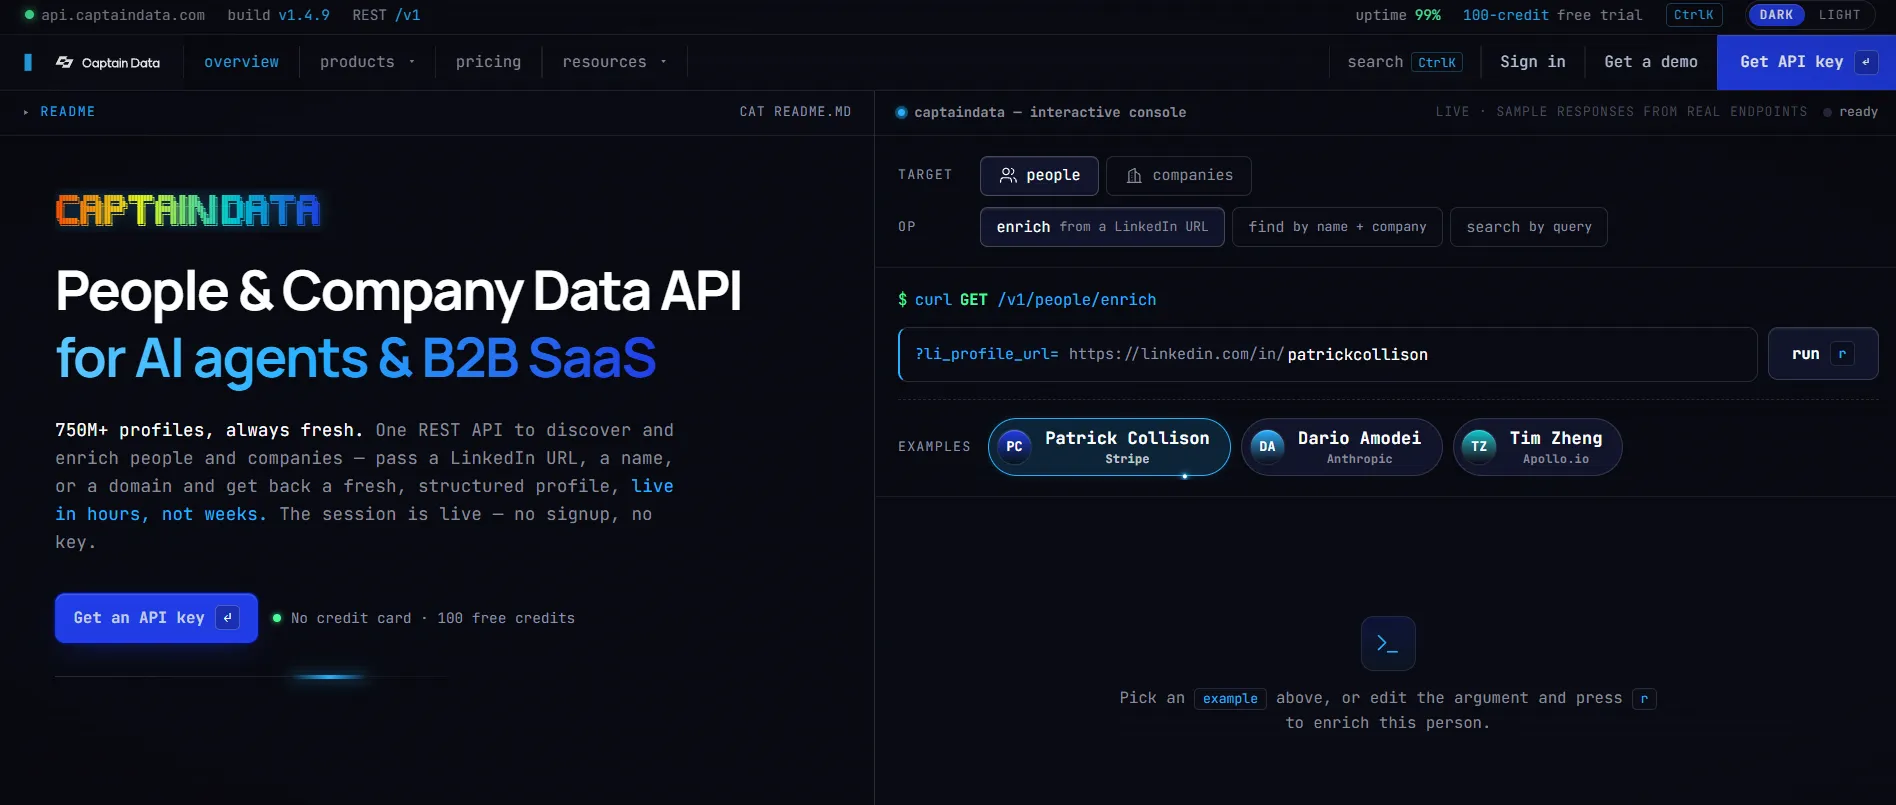
Task: Select people as target
Action: click(1039, 176)
